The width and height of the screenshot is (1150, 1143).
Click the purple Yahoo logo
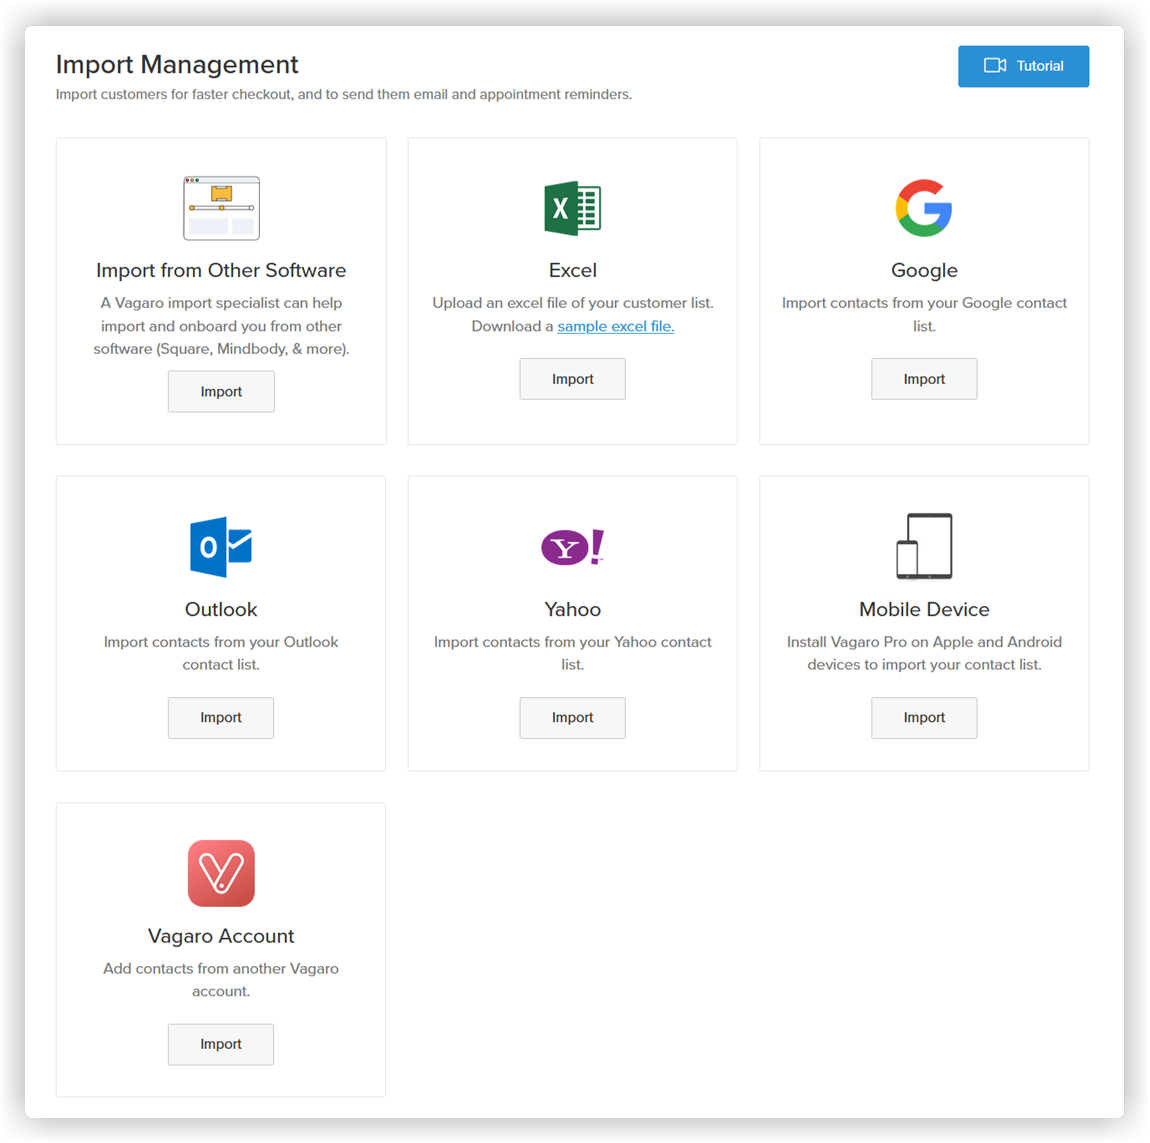pos(572,547)
